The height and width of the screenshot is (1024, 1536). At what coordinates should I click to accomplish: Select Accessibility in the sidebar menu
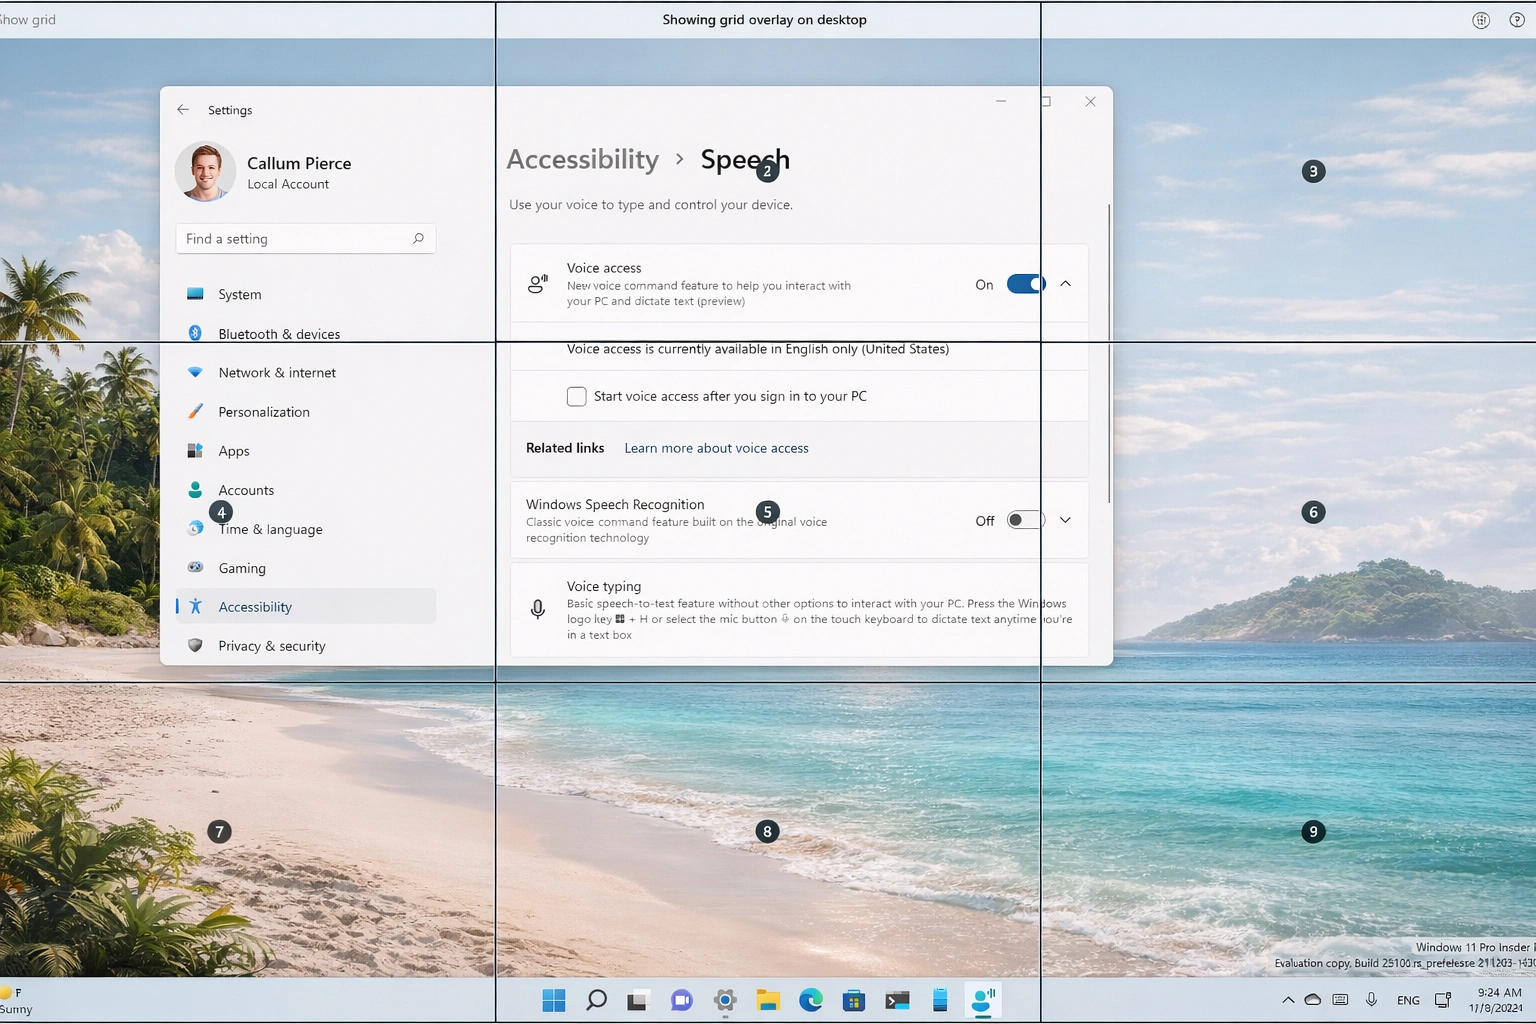tap(254, 606)
